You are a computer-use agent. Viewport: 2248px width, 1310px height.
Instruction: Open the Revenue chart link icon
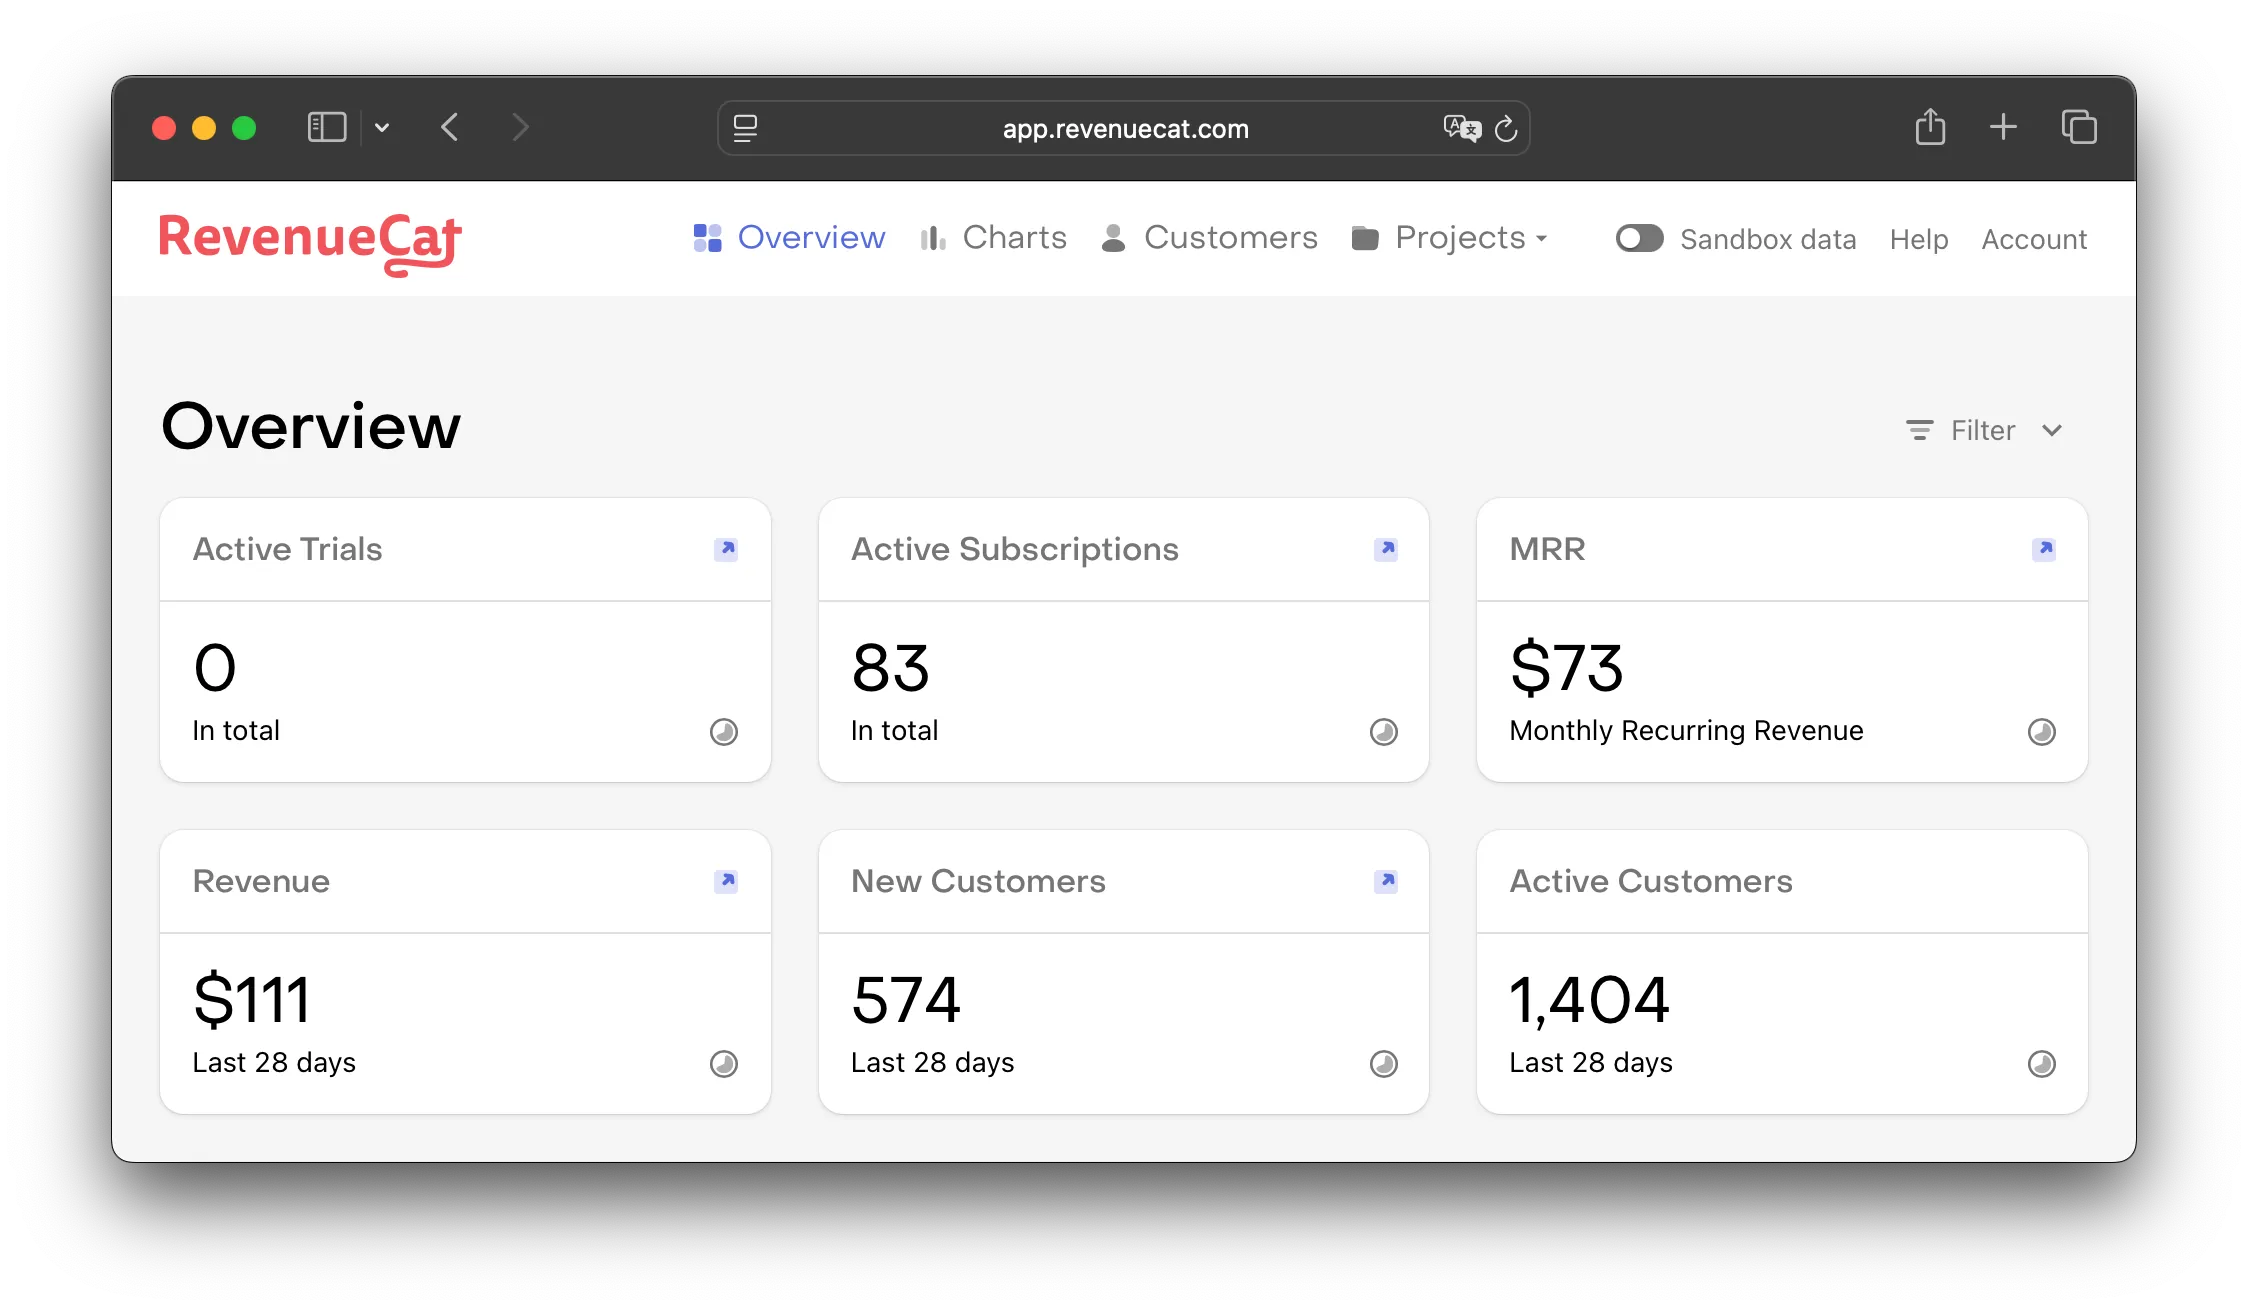[726, 881]
